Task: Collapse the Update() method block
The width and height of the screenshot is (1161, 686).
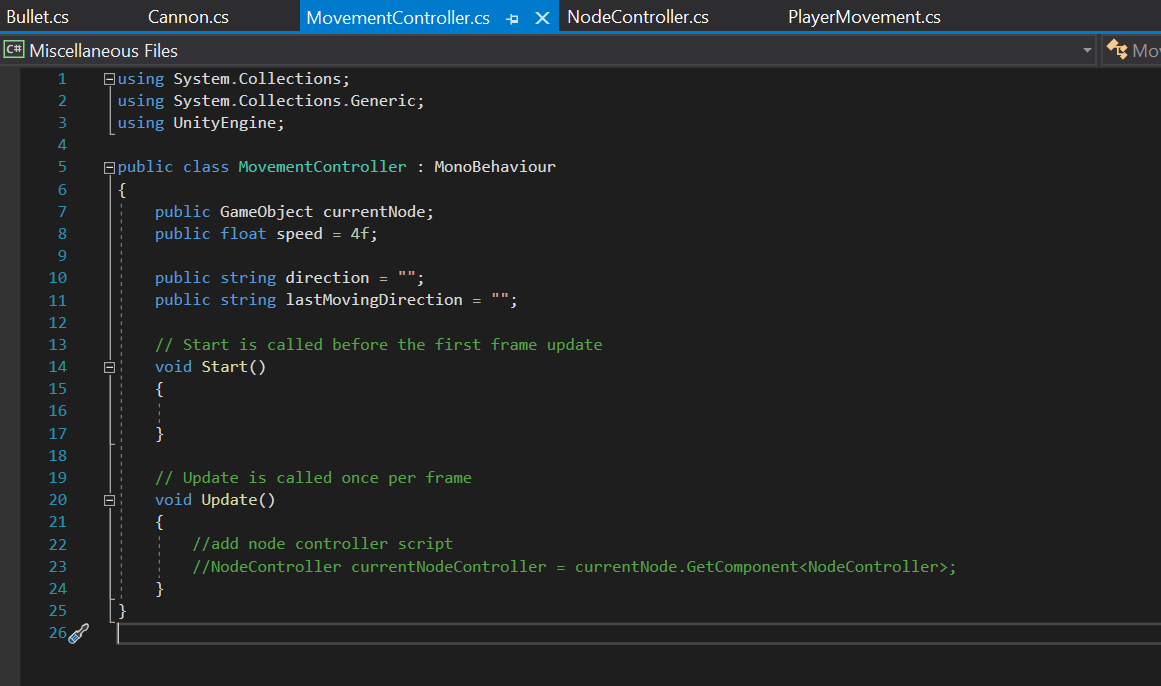Action: (x=109, y=501)
